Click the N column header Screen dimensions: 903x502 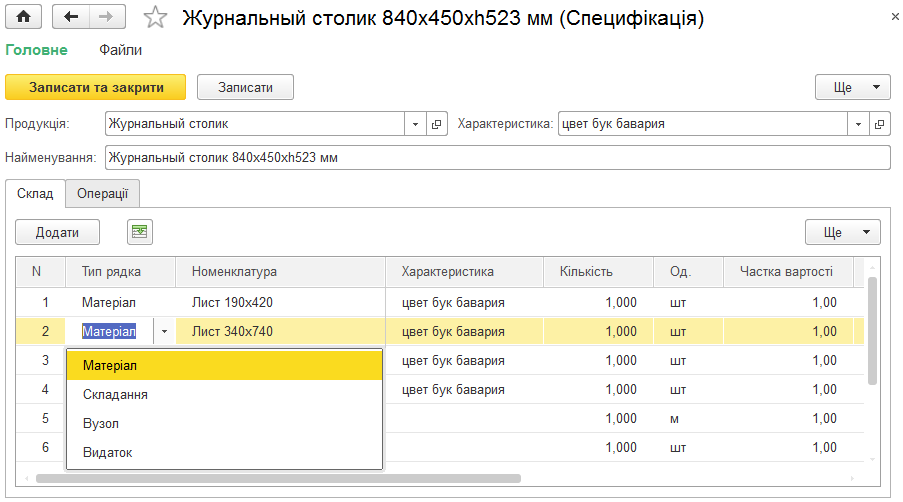(41, 272)
